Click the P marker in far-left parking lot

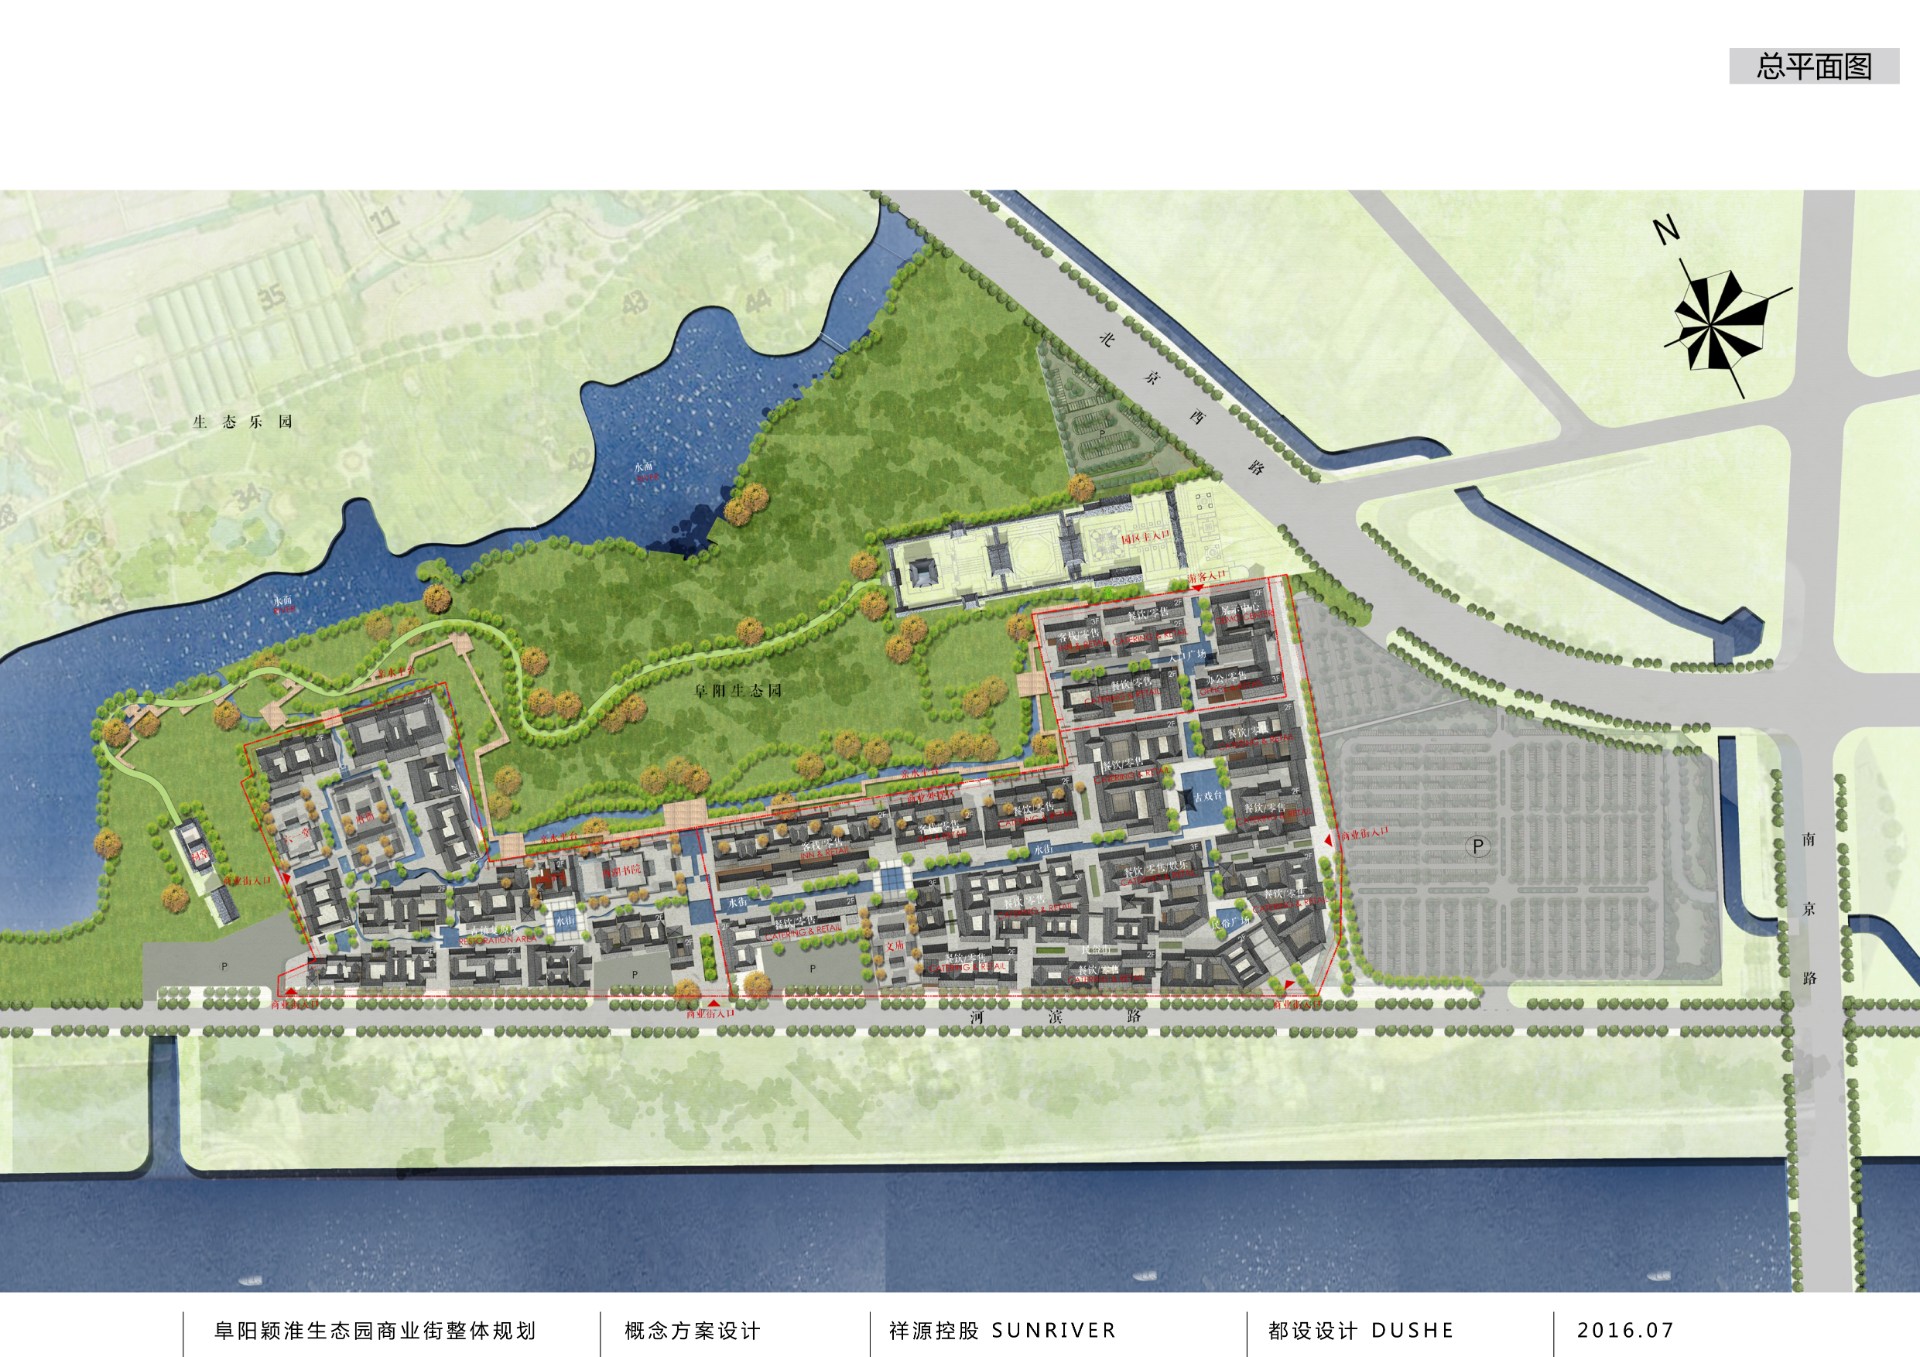pyautogui.click(x=225, y=966)
